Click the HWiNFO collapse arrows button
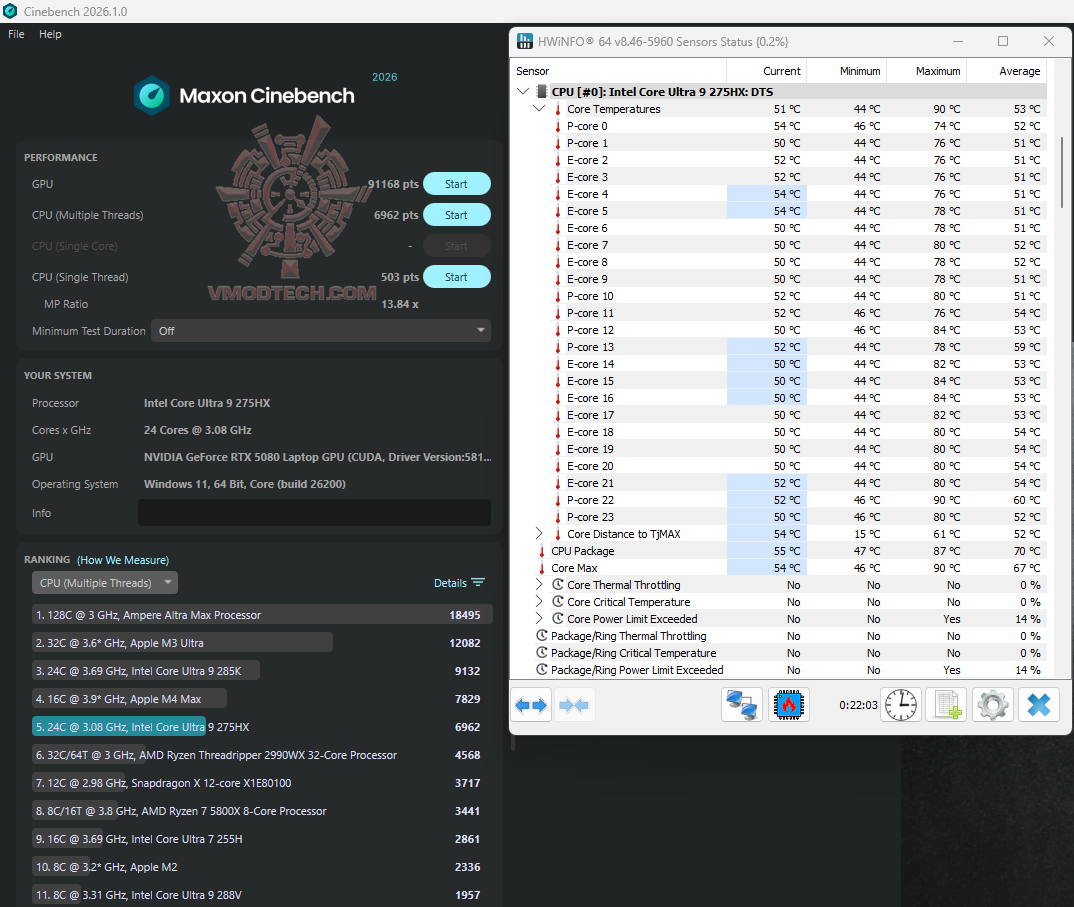Viewport: 1074px width, 907px height. pos(574,705)
